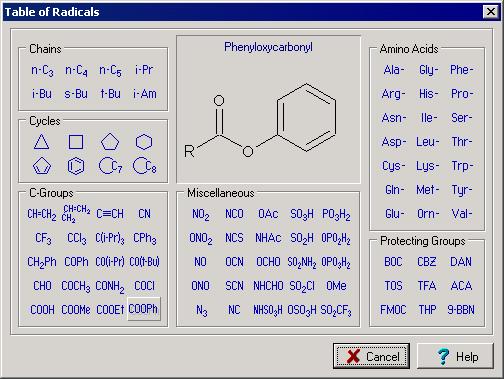Insert the Ala- amino acid

click(394, 70)
